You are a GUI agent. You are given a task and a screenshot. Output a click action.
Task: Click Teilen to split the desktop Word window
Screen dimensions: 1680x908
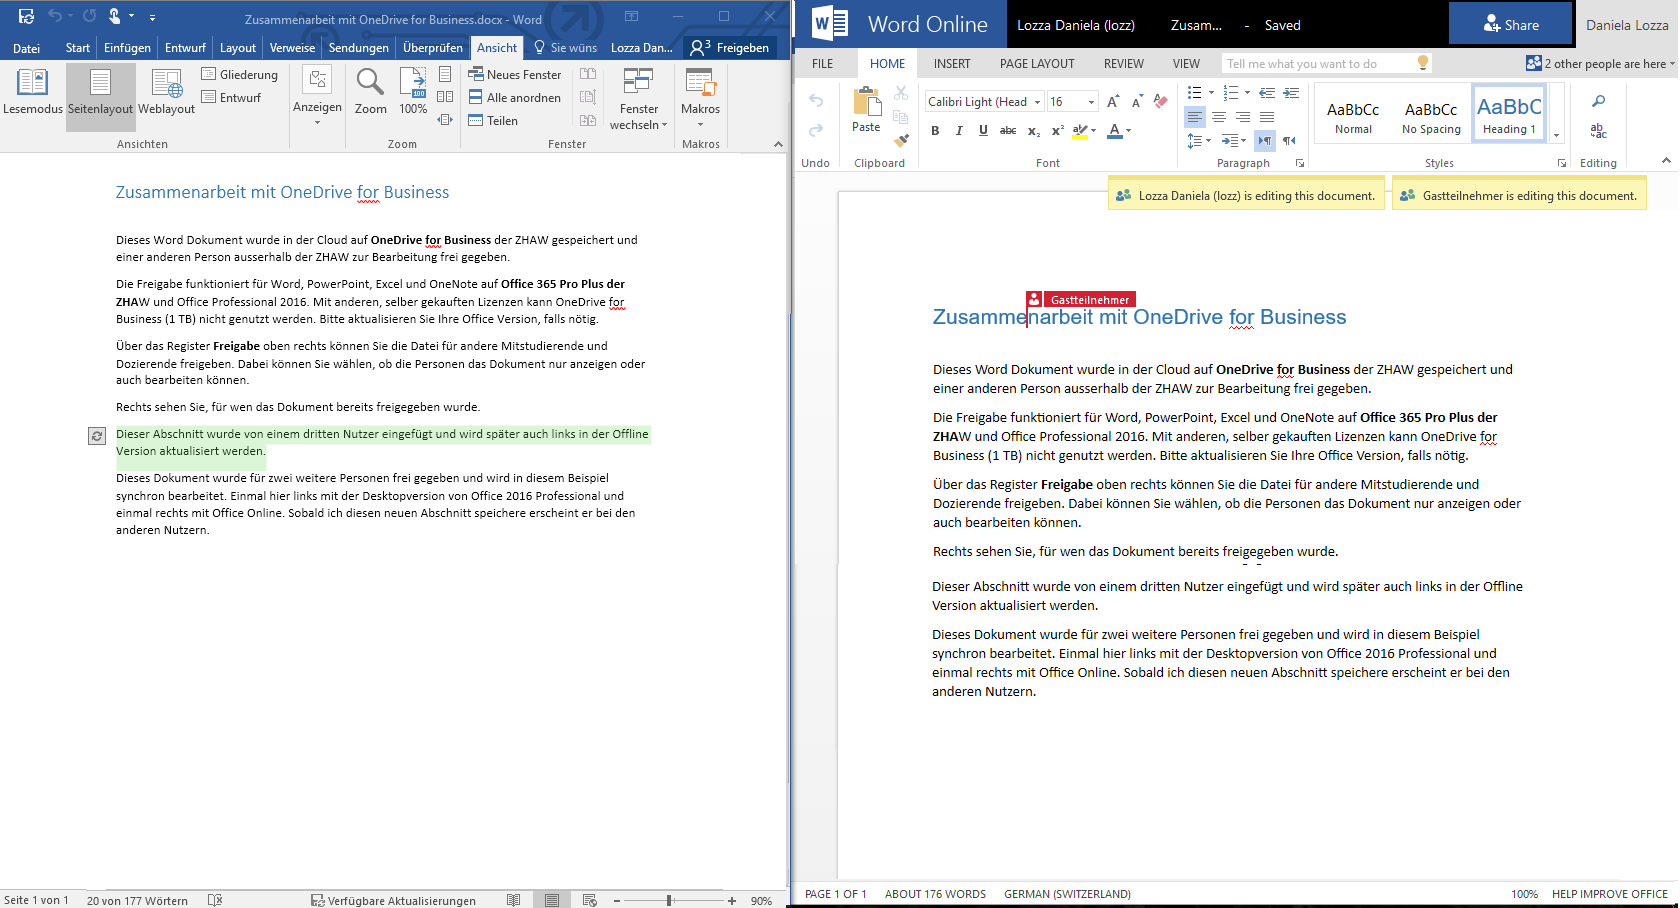pyautogui.click(x=493, y=120)
